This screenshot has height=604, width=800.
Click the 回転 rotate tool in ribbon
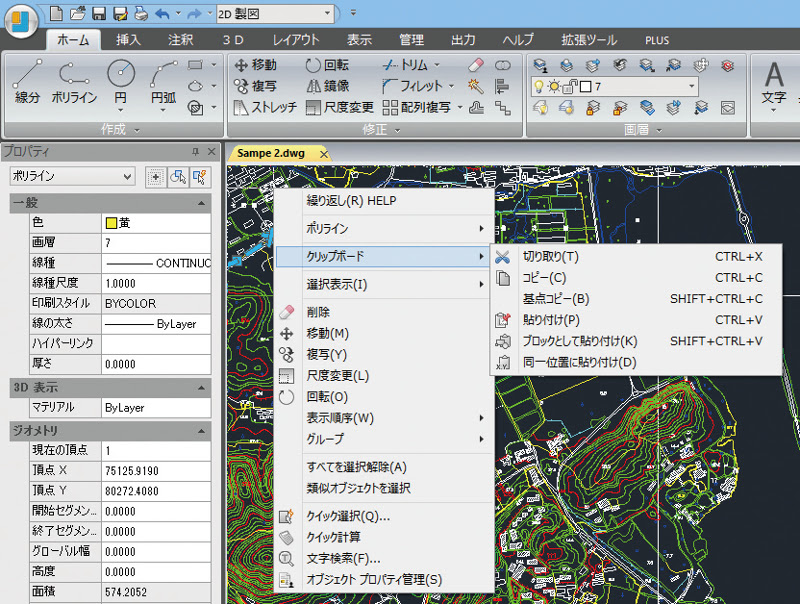[x=328, y=65]
